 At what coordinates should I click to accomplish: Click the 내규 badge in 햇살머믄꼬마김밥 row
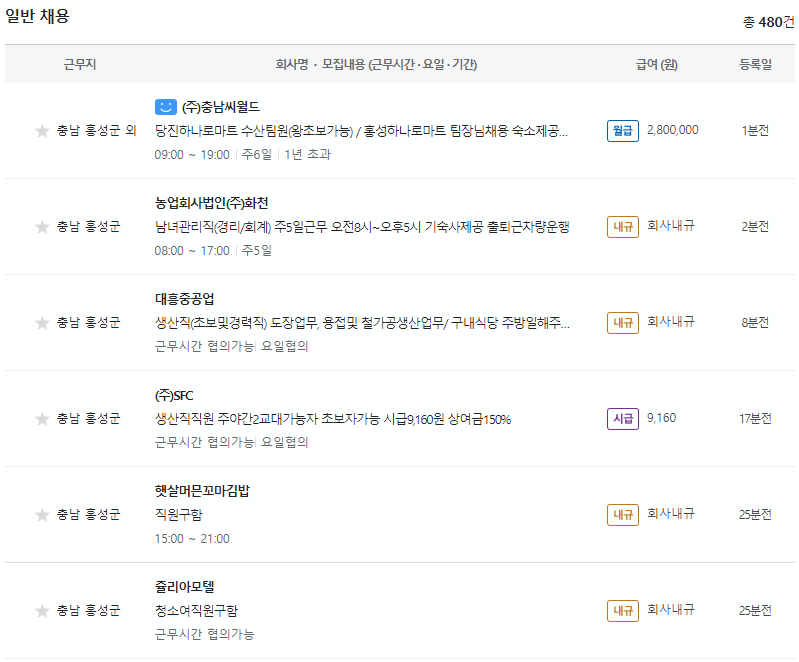(623, 515)
